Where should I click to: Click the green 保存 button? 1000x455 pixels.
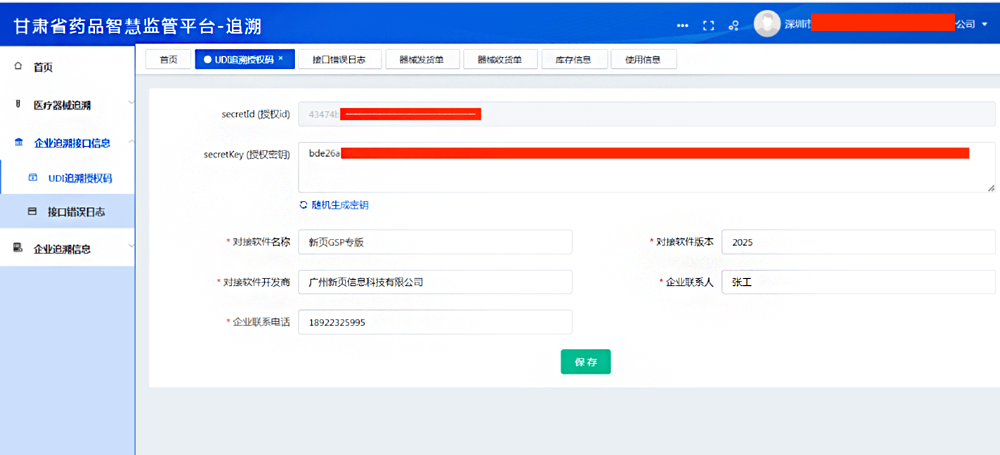coord(585,362)
